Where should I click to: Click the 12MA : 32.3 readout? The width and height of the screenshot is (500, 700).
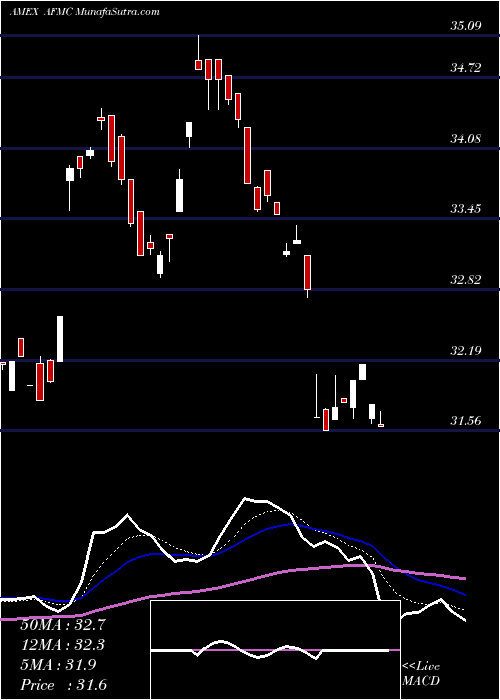point(62,645)
